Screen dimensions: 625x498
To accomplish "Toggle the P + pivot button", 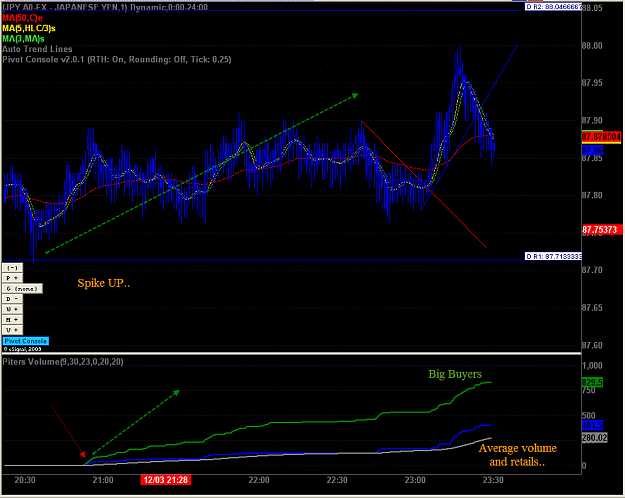I will pos(12,278).
